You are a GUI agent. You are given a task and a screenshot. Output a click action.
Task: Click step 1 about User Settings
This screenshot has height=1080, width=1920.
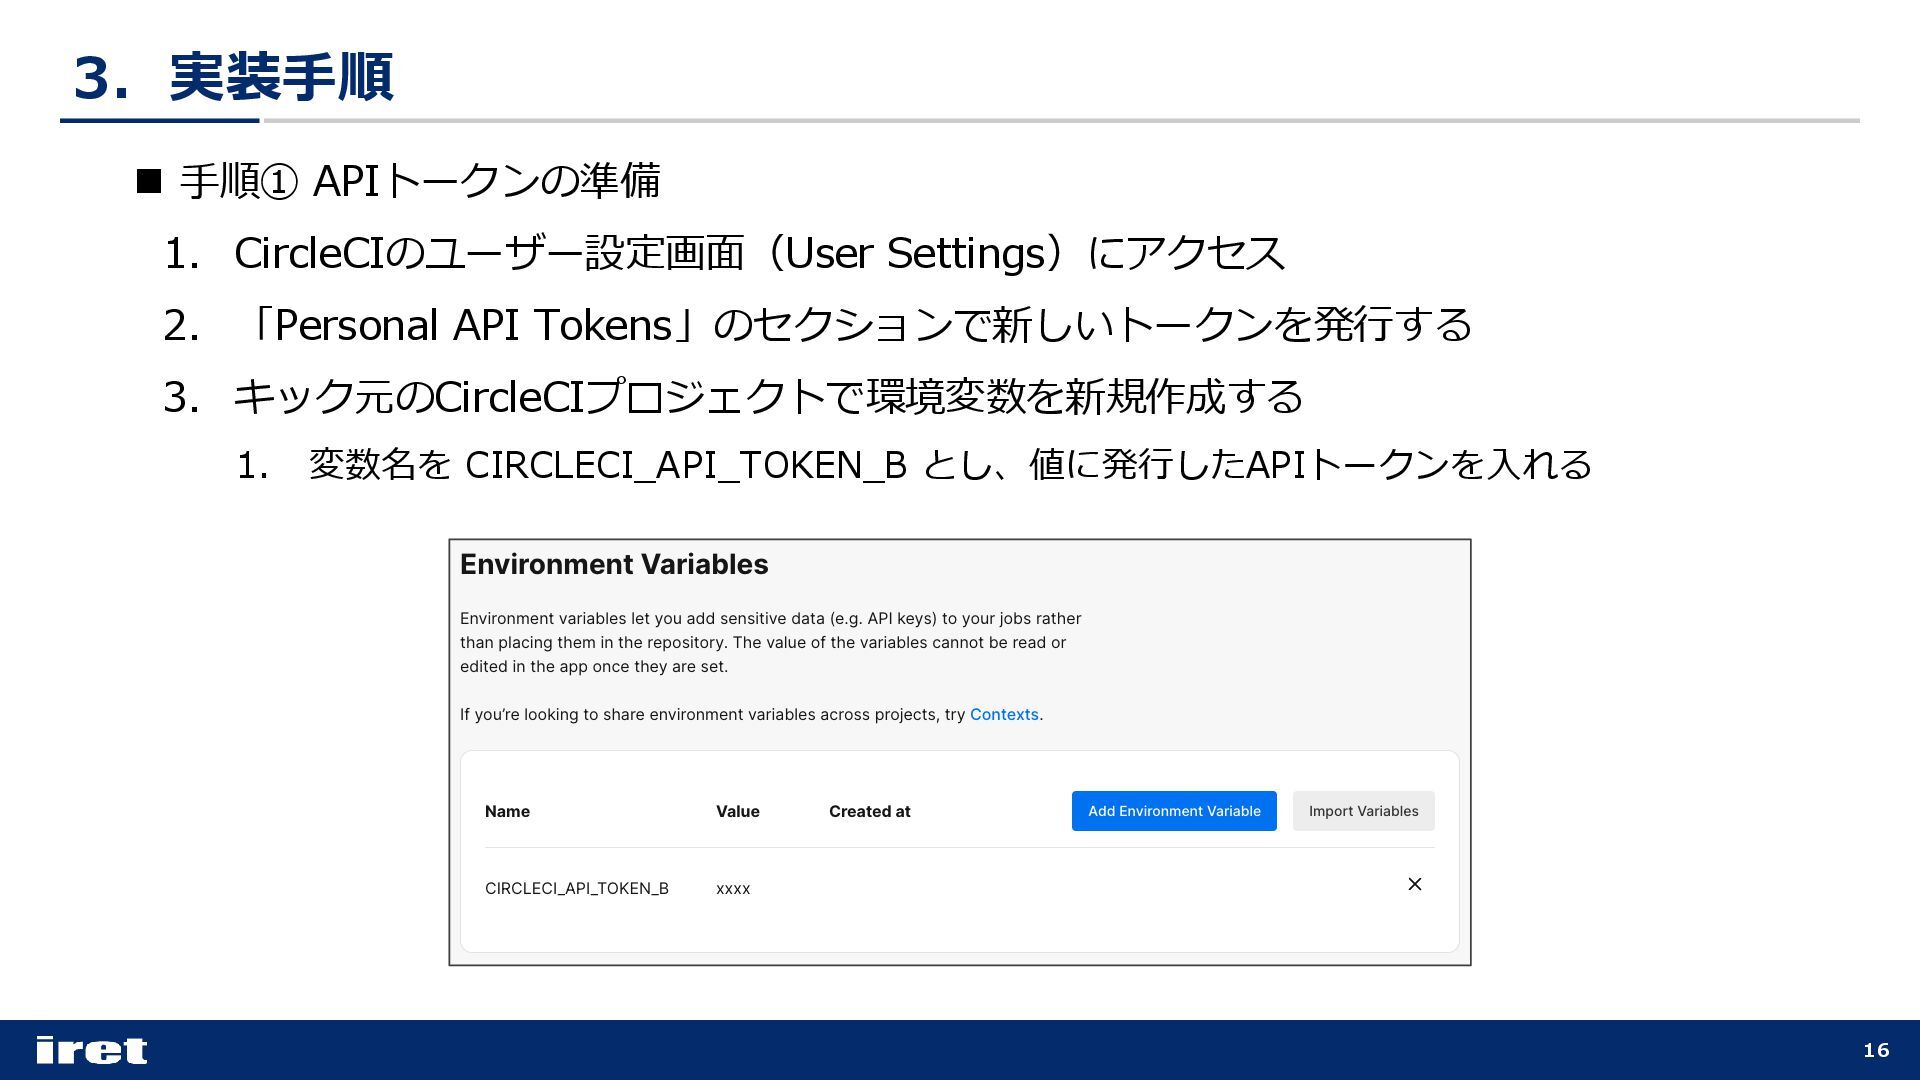point(758,254)
